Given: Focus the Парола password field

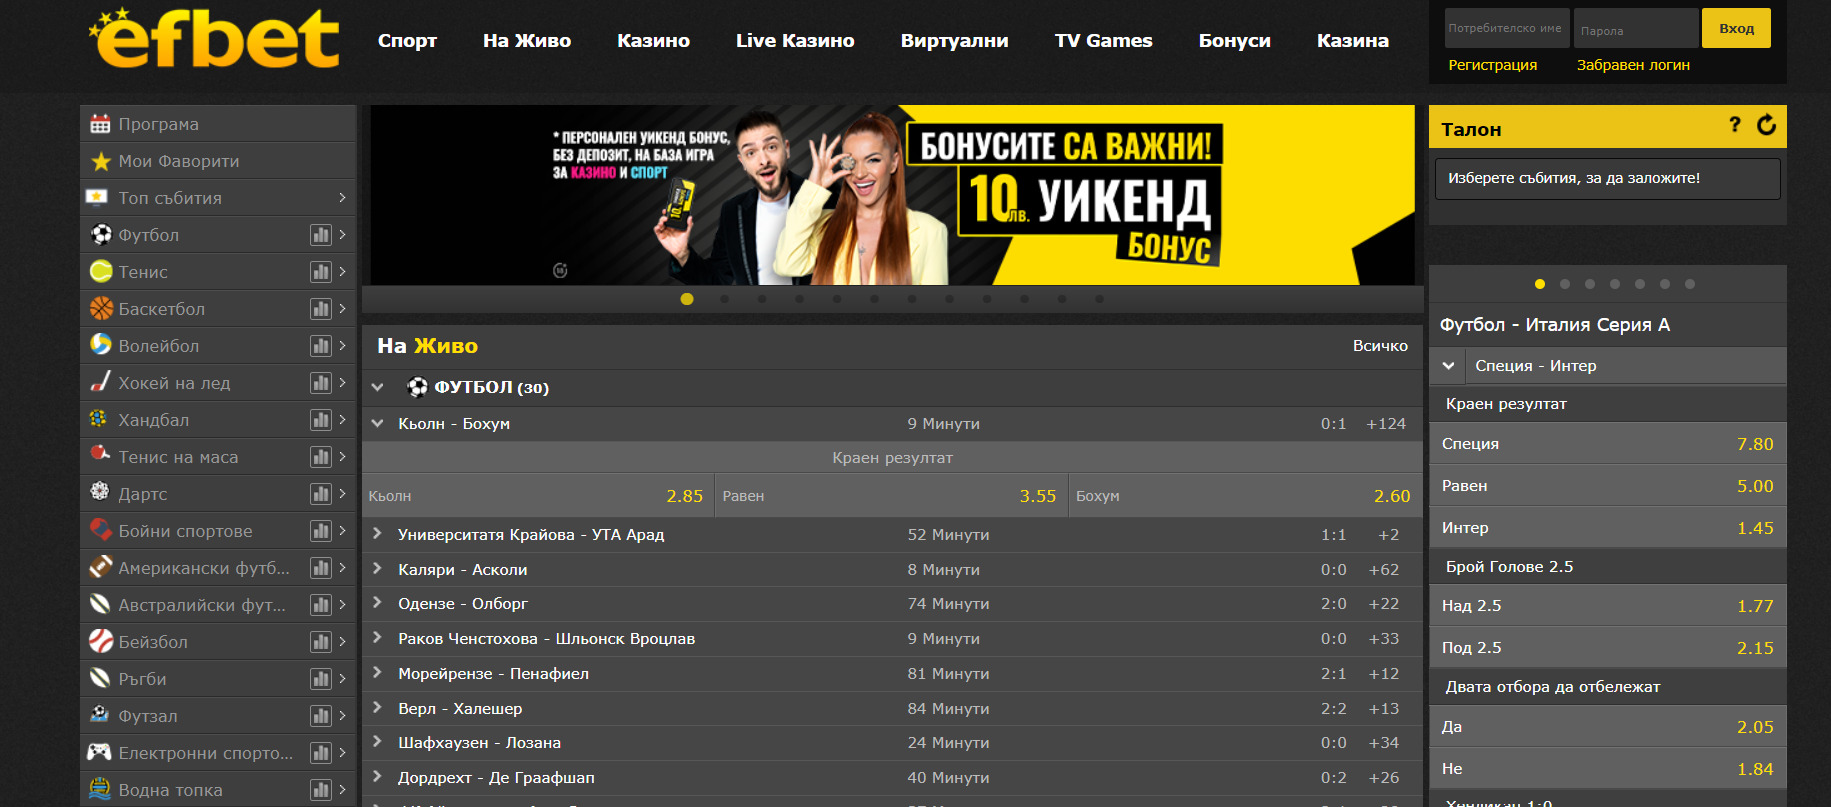Looking at the screenshot, I should pyautogui.click(x=1636, y=28).
